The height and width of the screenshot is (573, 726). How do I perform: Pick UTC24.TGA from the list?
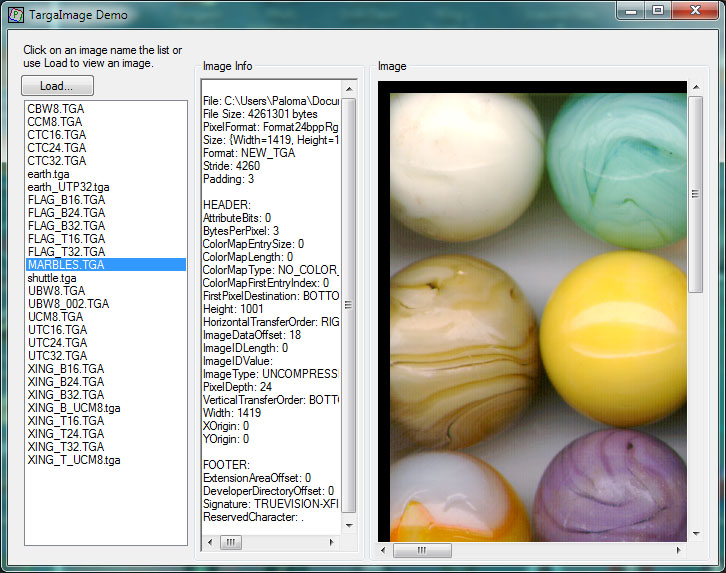click(57, 343)
